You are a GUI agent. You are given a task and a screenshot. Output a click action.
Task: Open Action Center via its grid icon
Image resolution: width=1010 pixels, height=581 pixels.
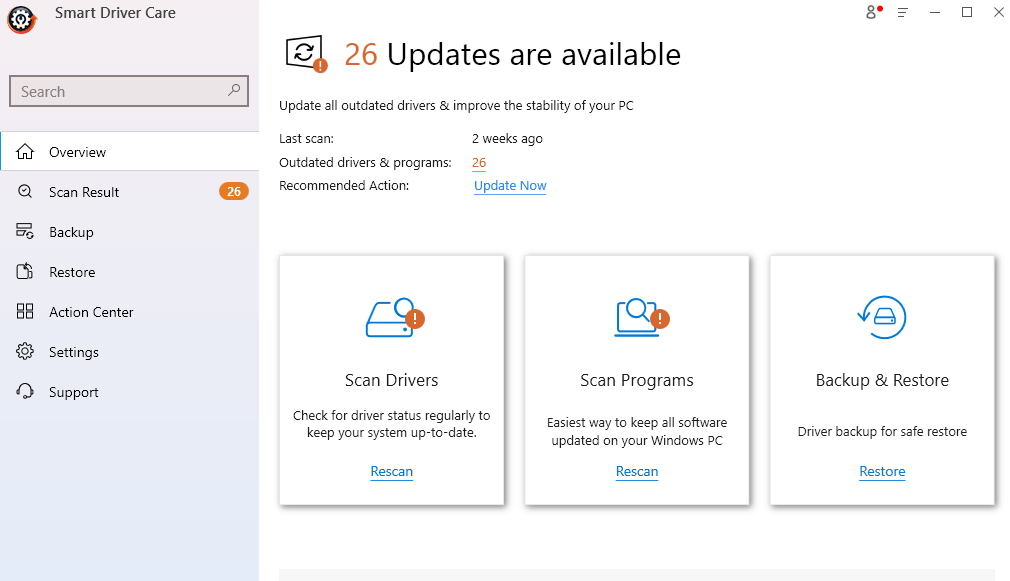click(27, 311)
